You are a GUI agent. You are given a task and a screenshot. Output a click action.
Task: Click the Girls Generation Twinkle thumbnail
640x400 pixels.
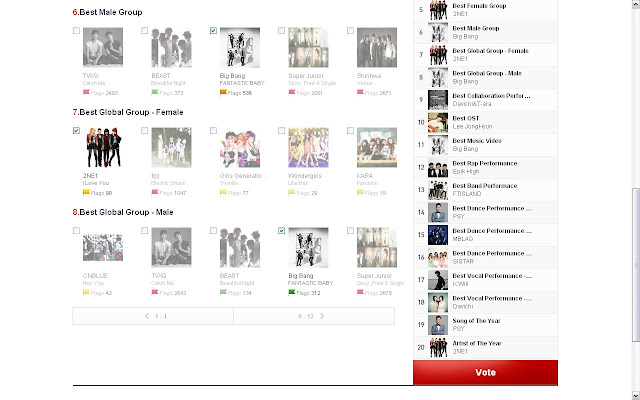(240, 147)
